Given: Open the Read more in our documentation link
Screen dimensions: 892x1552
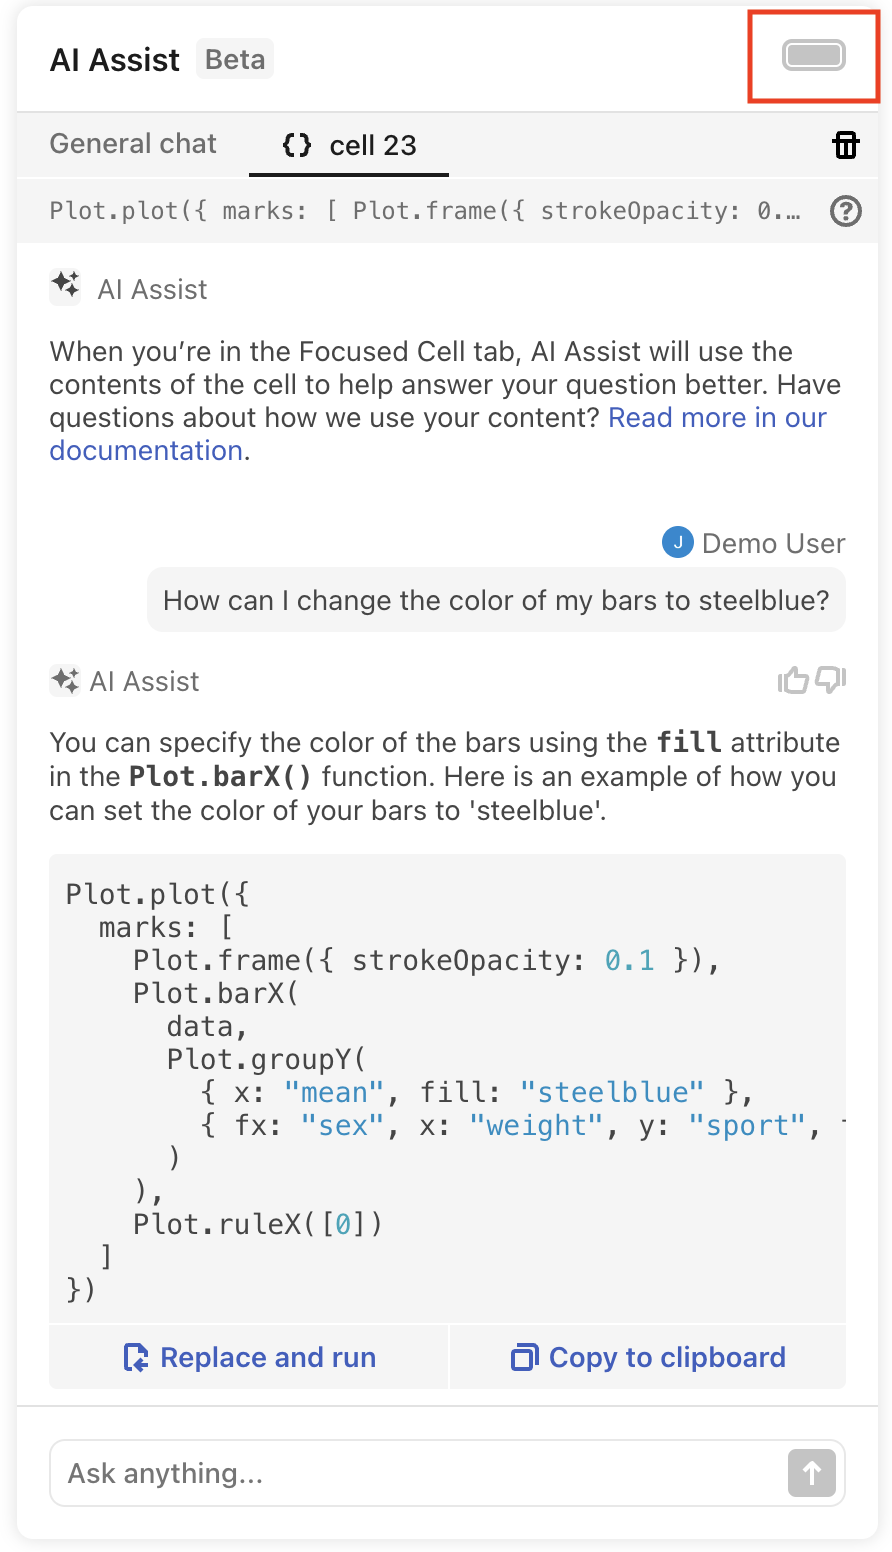Looking at the screenshot, I should [717, 418].
